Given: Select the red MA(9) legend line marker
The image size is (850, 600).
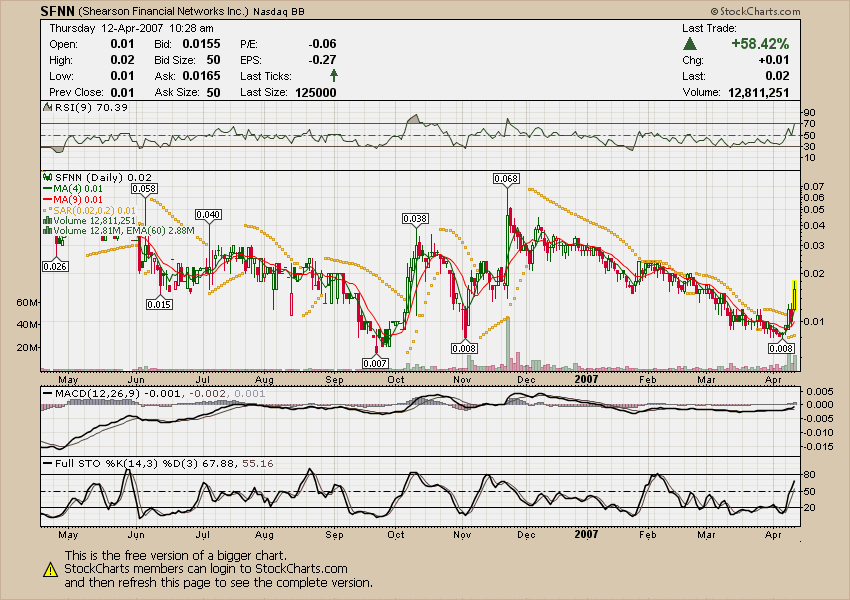Looking at the screenshot, I should 47,198.
